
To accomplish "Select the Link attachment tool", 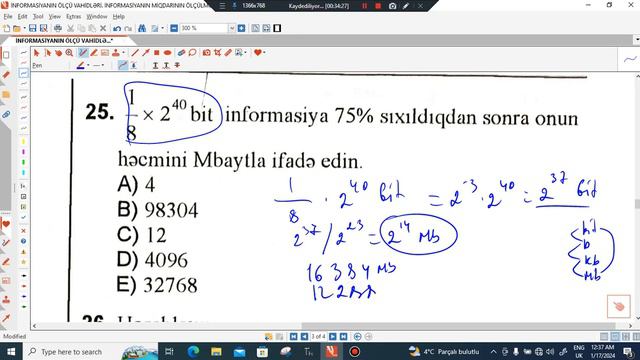I will point(181,53).
